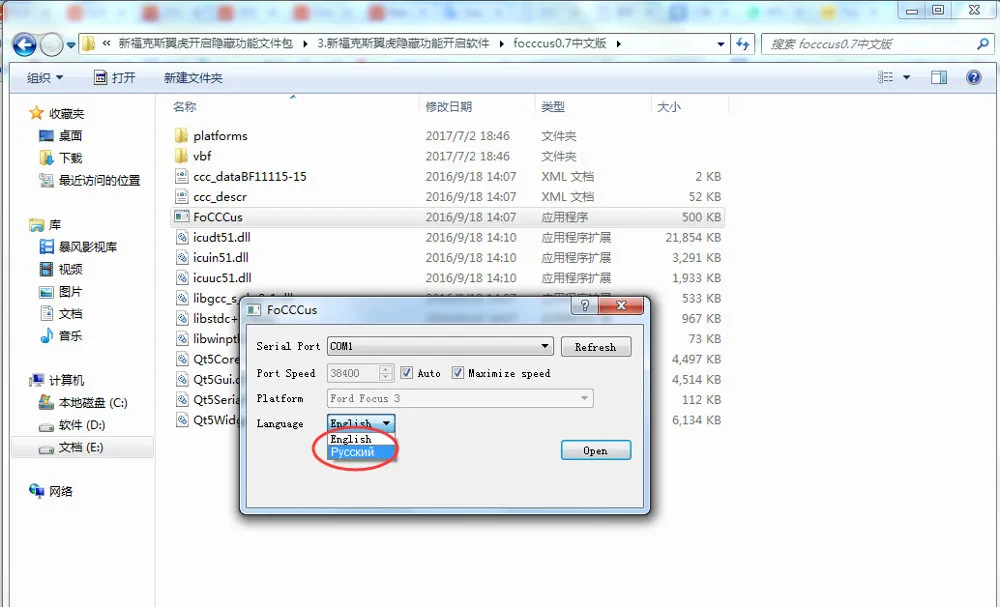1000x607 pixels.
Task: Click the back navigation arrow
Action: tap(22, 45)
